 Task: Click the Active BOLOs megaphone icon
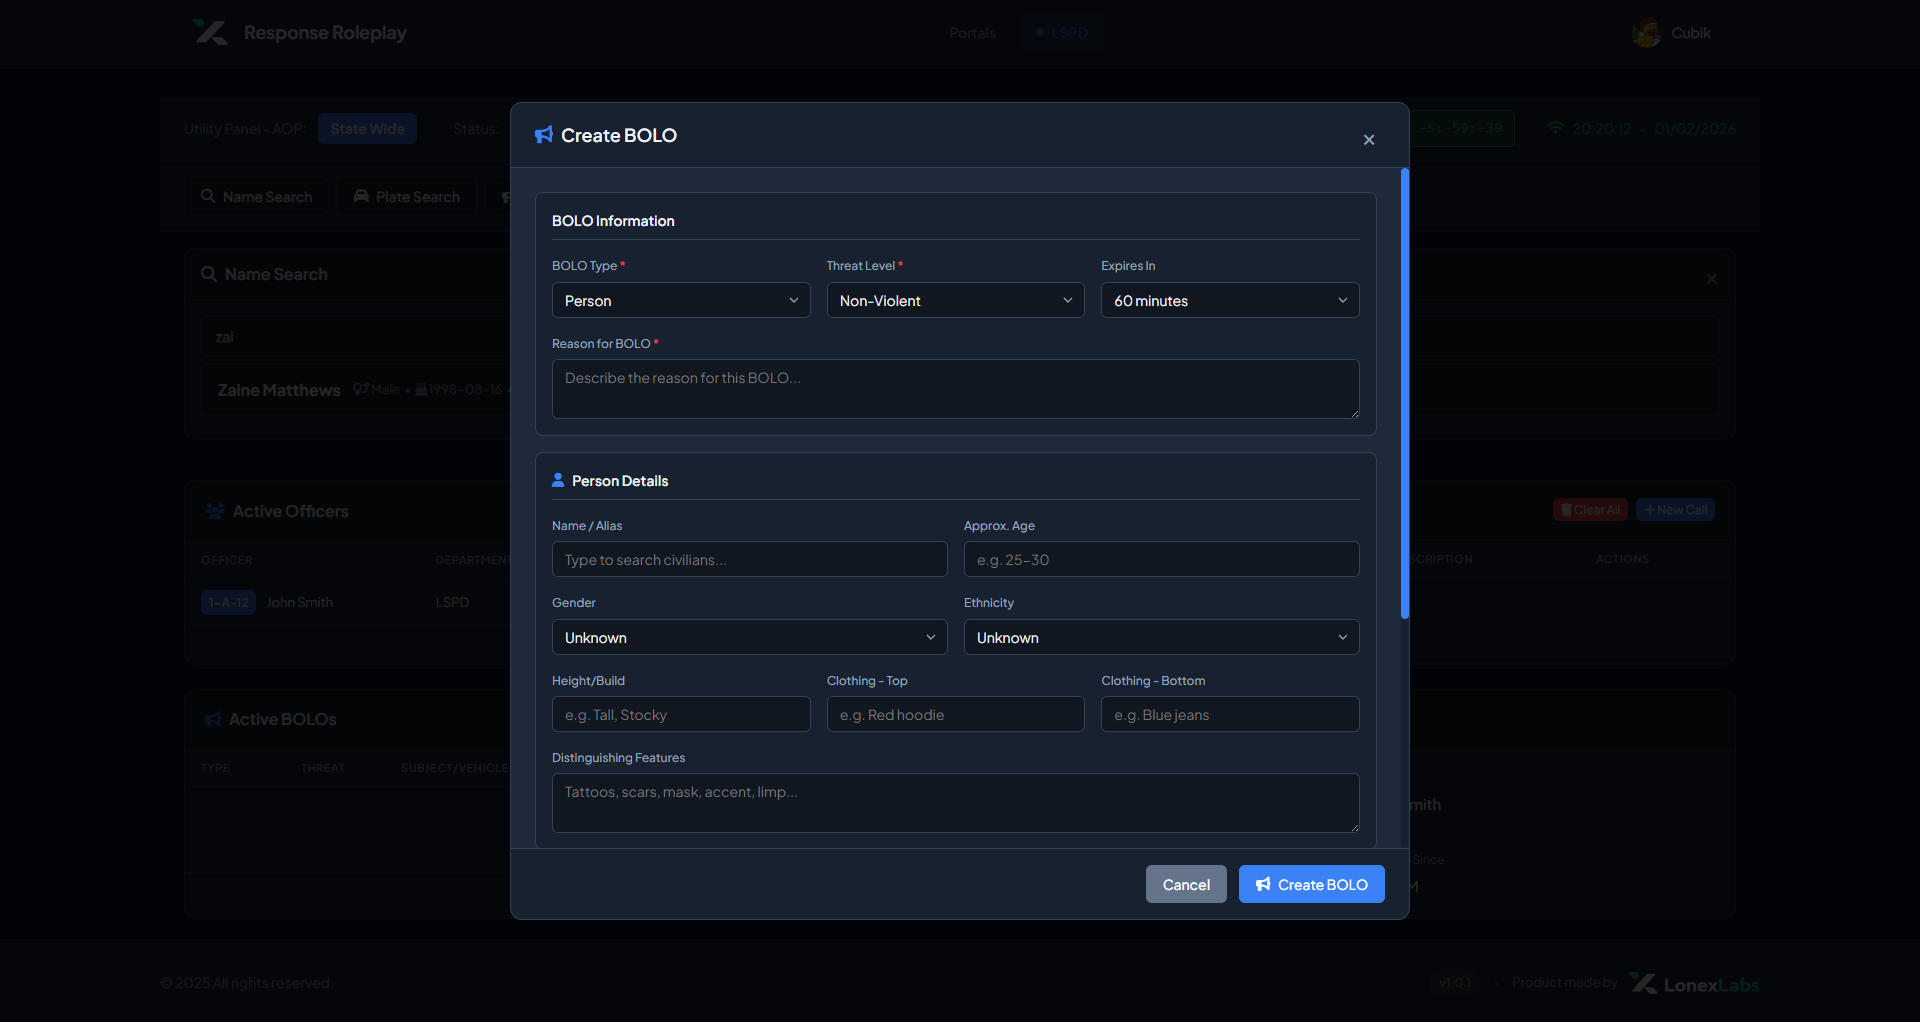click(x=213, y=719)
